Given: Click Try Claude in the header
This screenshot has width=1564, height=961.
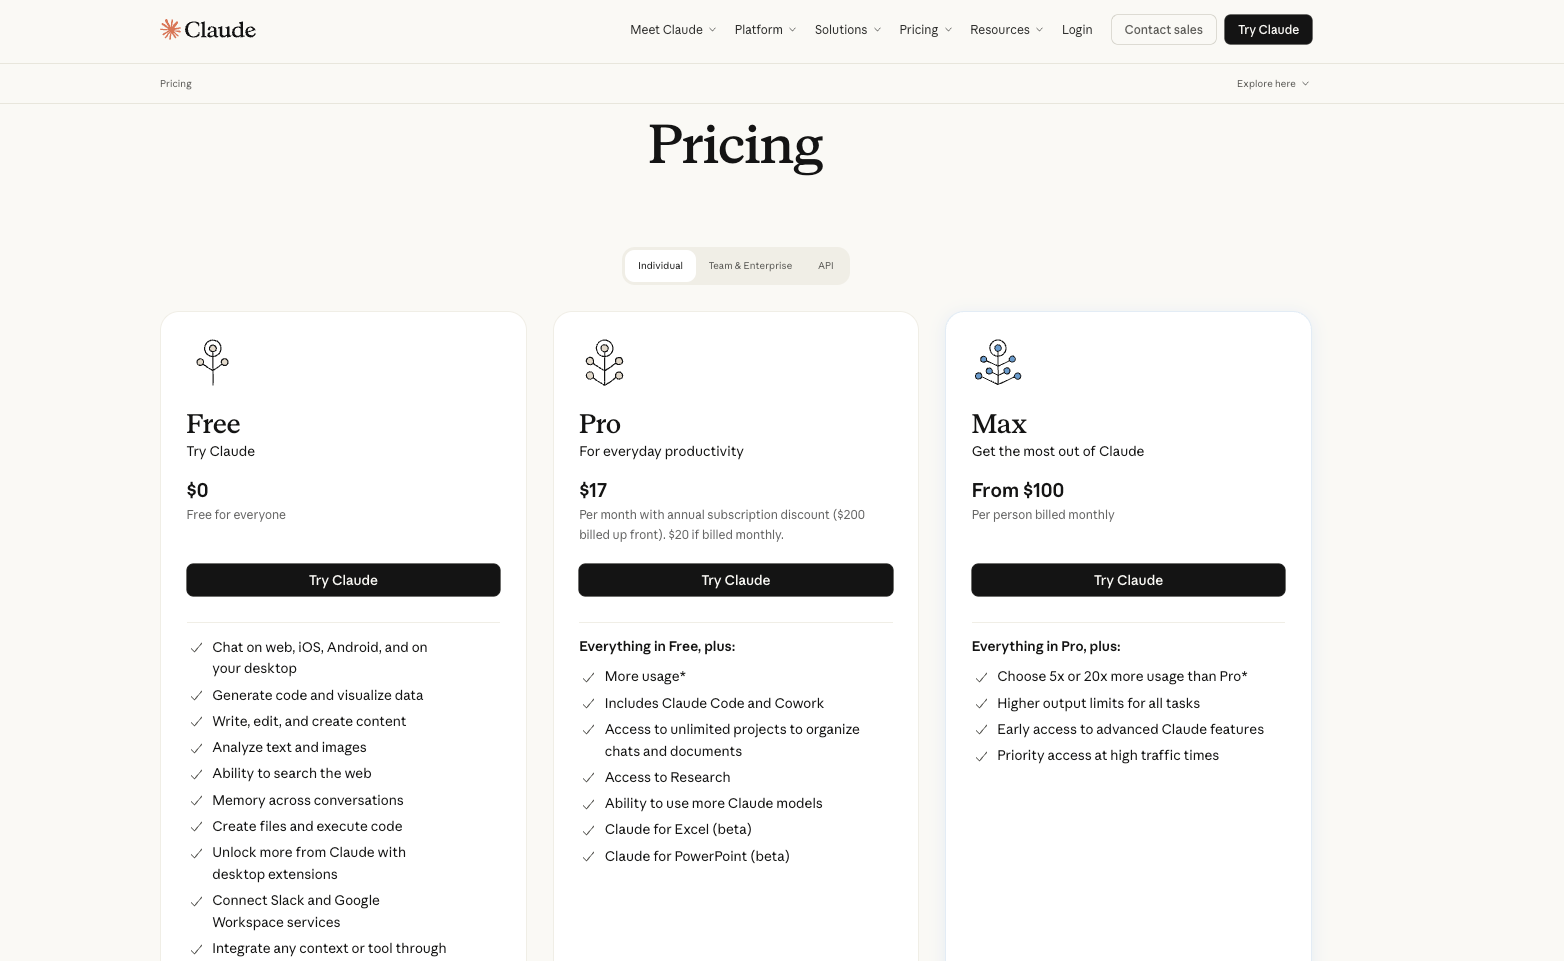Looking at the screenshot, I should [x=1268, y=29].
